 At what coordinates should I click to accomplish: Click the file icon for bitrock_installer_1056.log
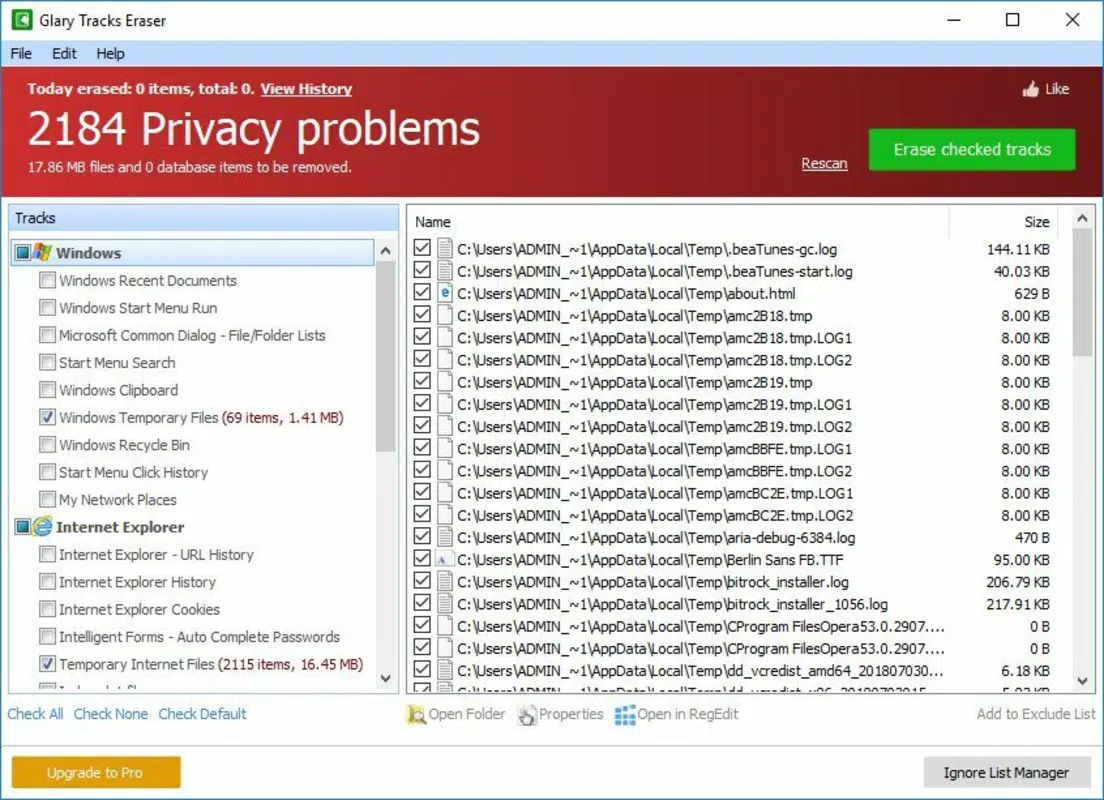(x=444, y=604)
